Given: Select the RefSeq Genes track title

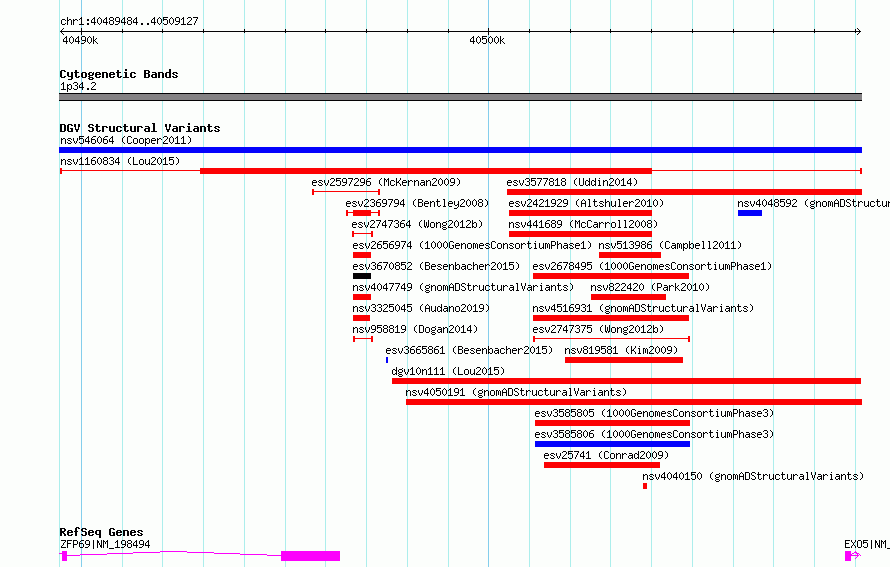Looking at the screenshot, I should [x=101, y=532].
